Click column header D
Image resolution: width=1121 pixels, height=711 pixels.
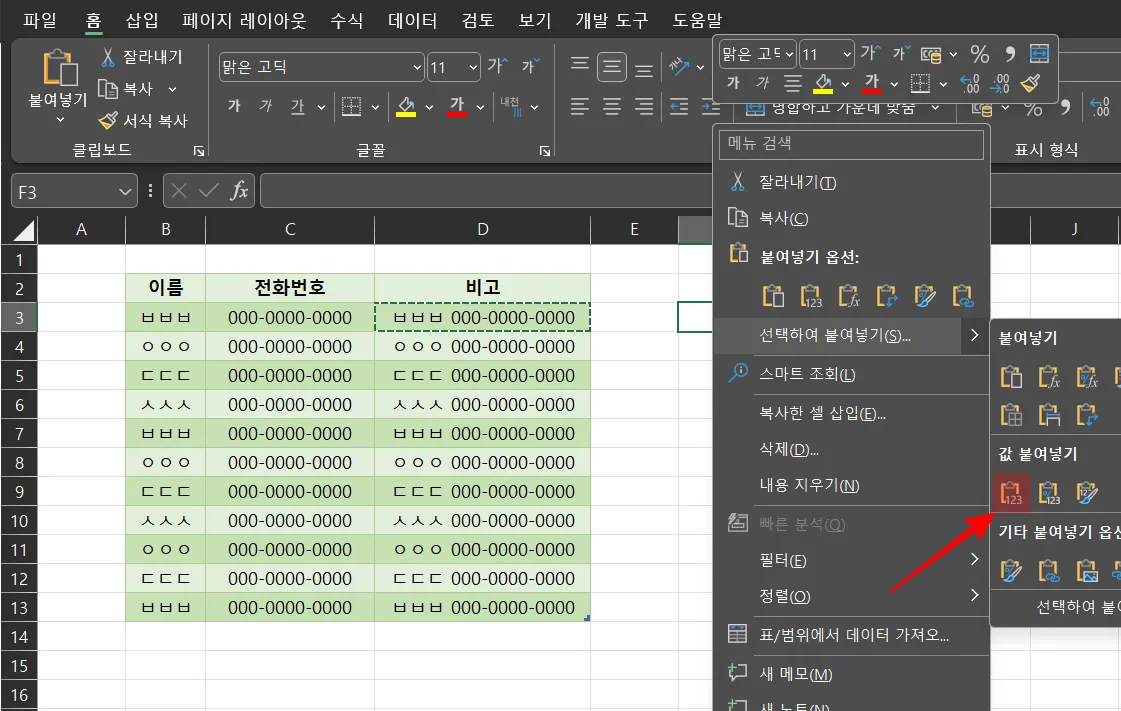483,229
